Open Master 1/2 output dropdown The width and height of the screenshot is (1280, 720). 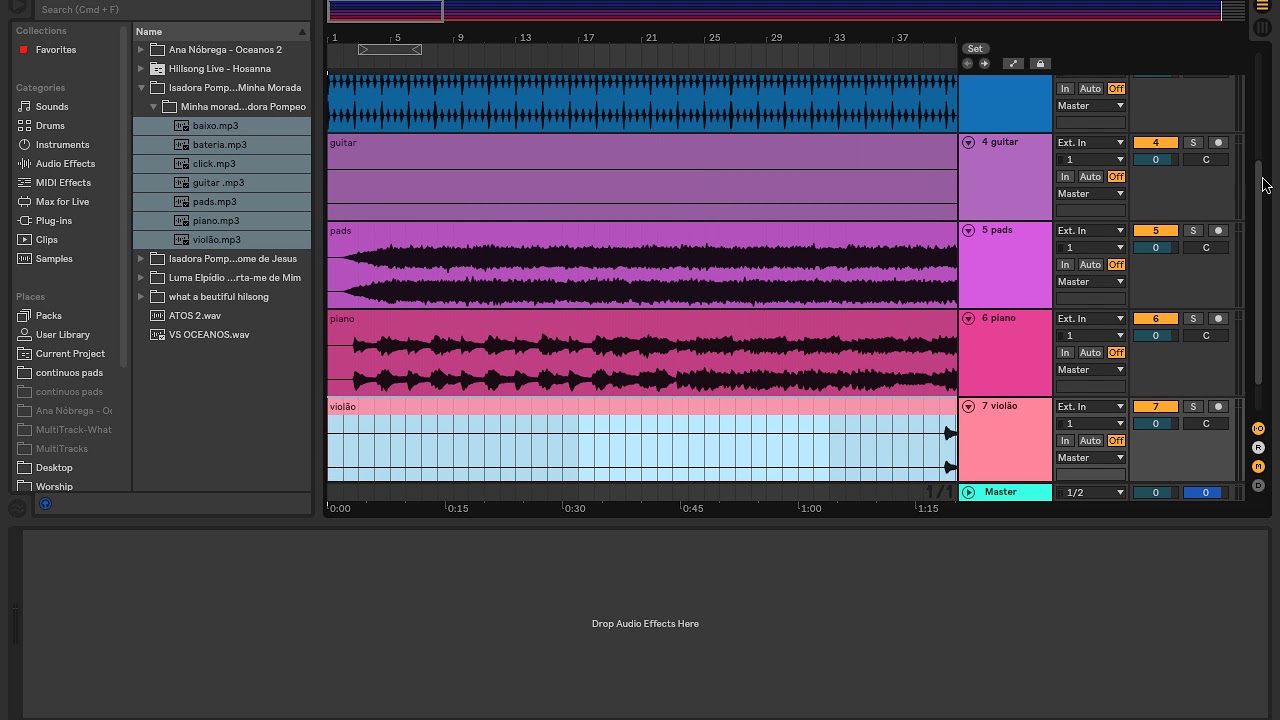click(1091, 493)
